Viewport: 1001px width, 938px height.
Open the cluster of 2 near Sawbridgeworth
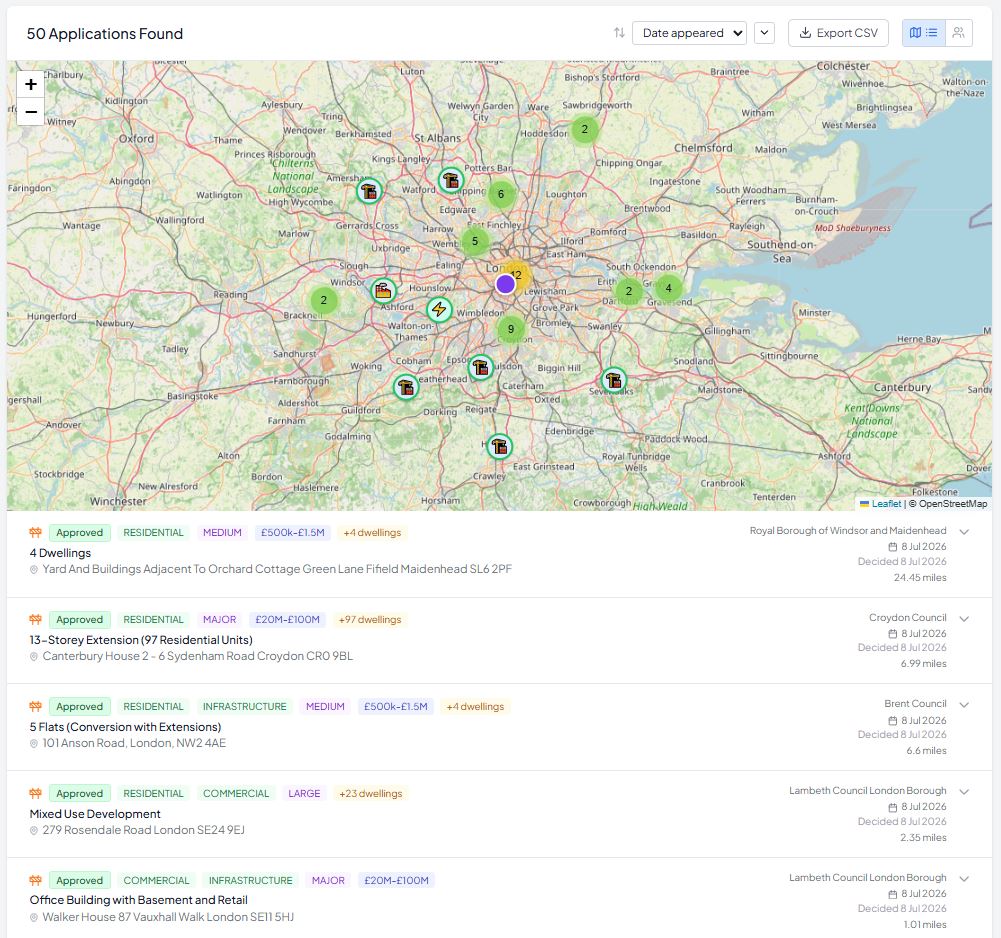click(584, 129)
